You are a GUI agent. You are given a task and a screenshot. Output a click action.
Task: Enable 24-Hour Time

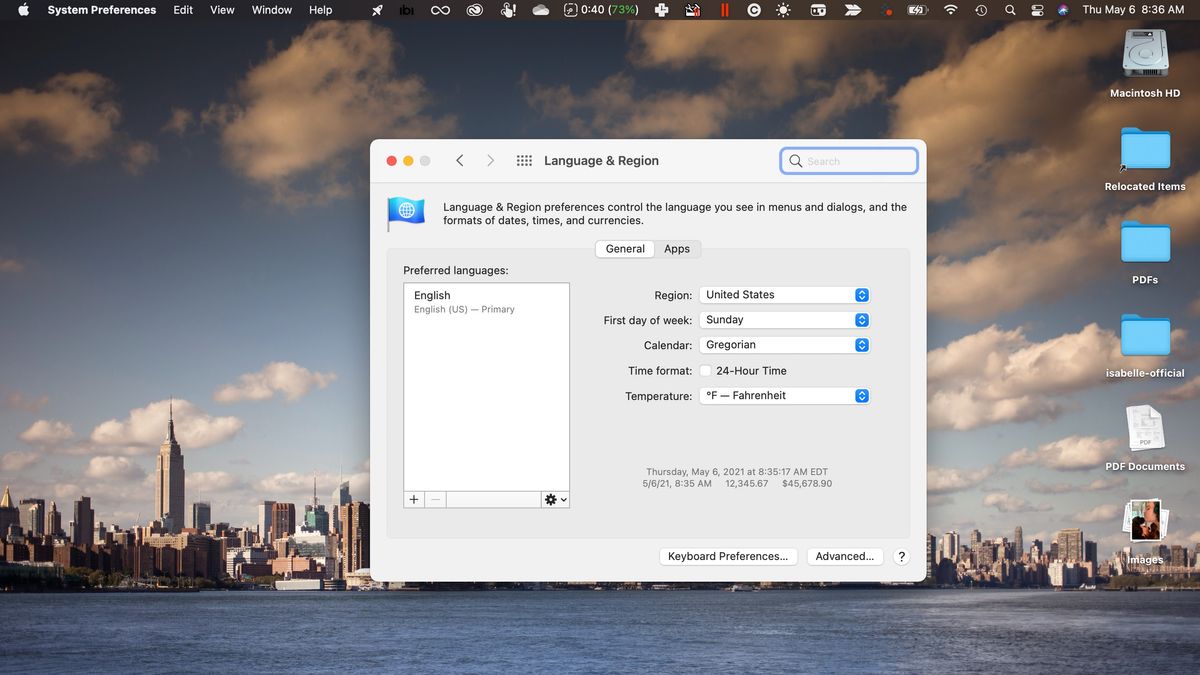click(x=705, y=370)
